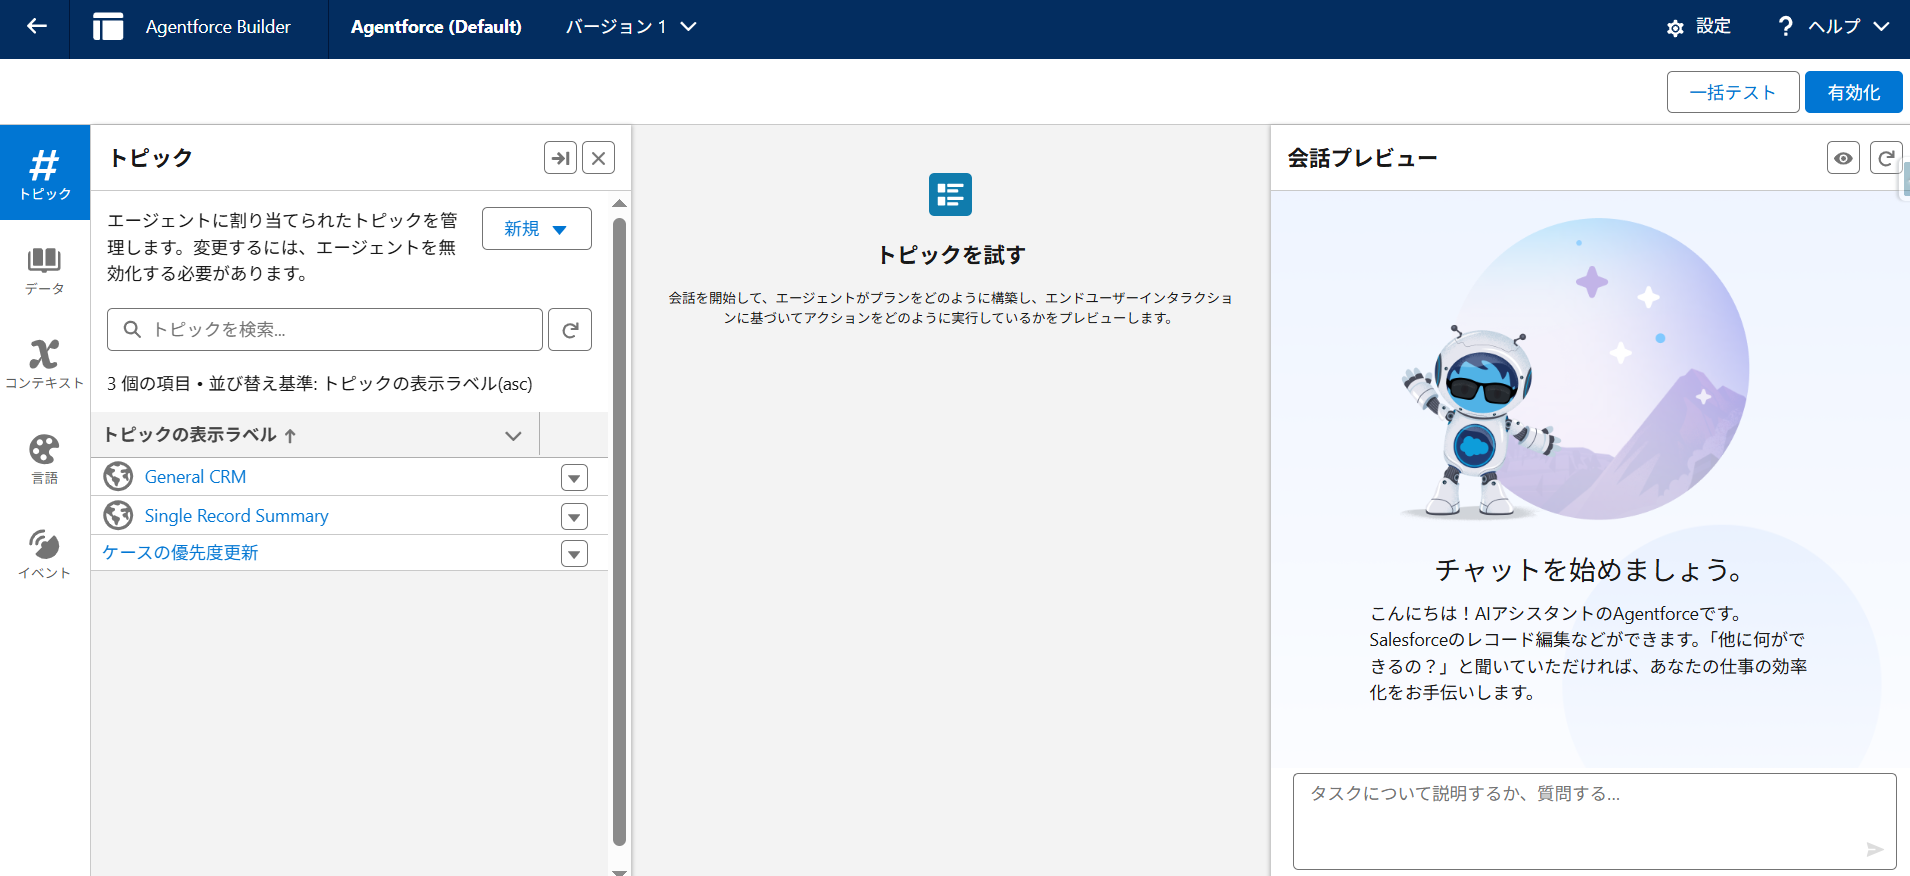This screenshot has width=1910, height=876.
Task: Open the コンテキスト sidebar tab
Action: (45, 364)
